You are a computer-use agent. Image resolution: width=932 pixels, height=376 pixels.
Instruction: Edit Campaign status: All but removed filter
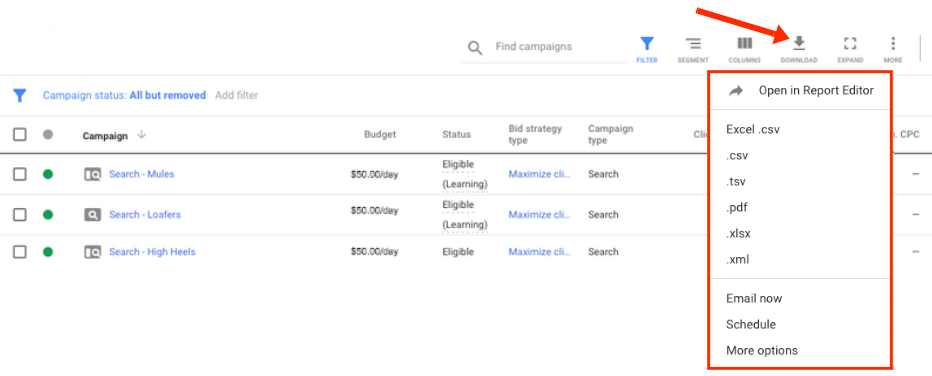click(x=124, y=95)
